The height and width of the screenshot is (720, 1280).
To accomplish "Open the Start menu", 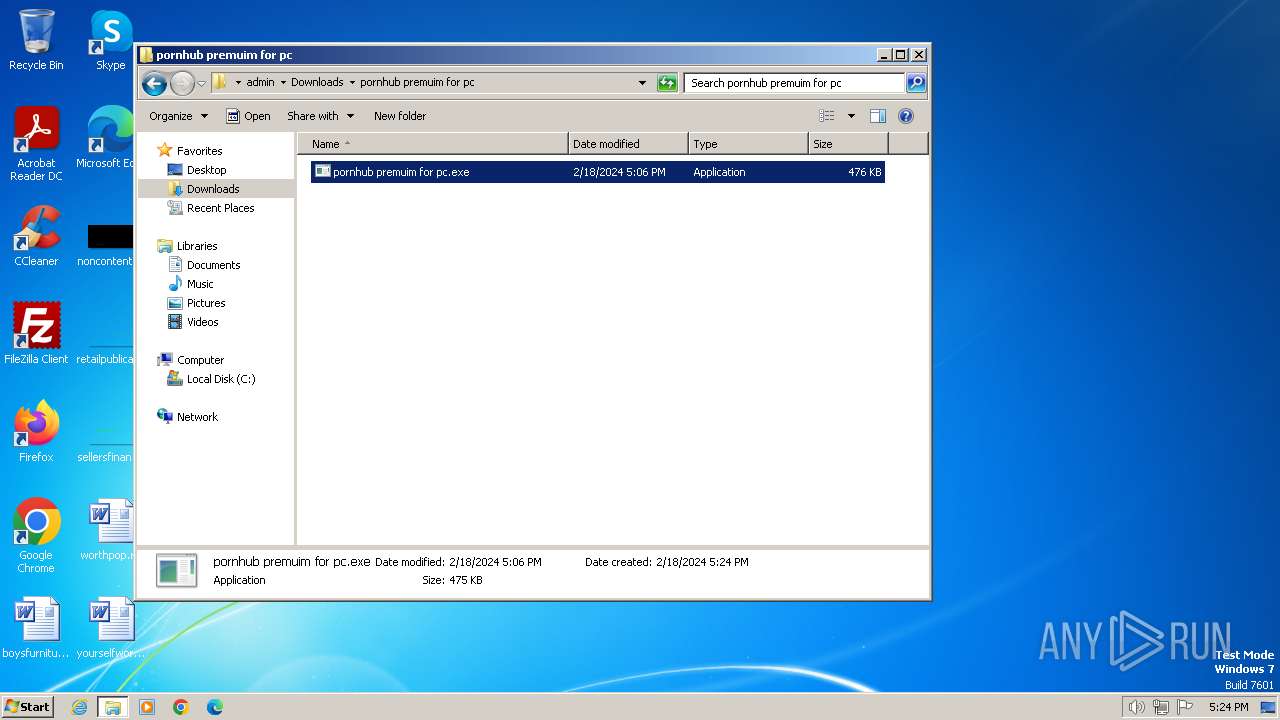I will click(x=27, y=706).
